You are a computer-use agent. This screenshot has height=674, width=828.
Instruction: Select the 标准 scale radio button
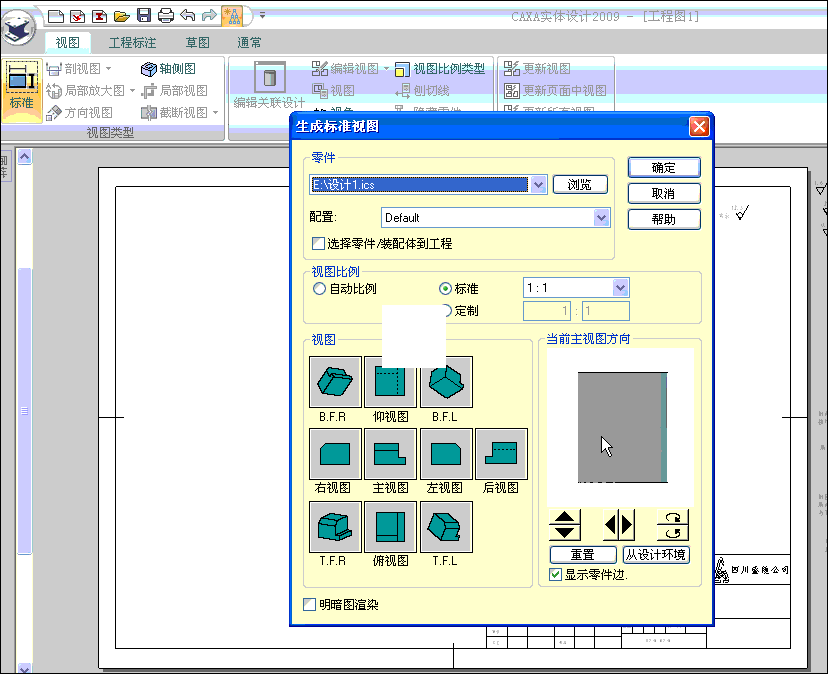coord(445,289)
